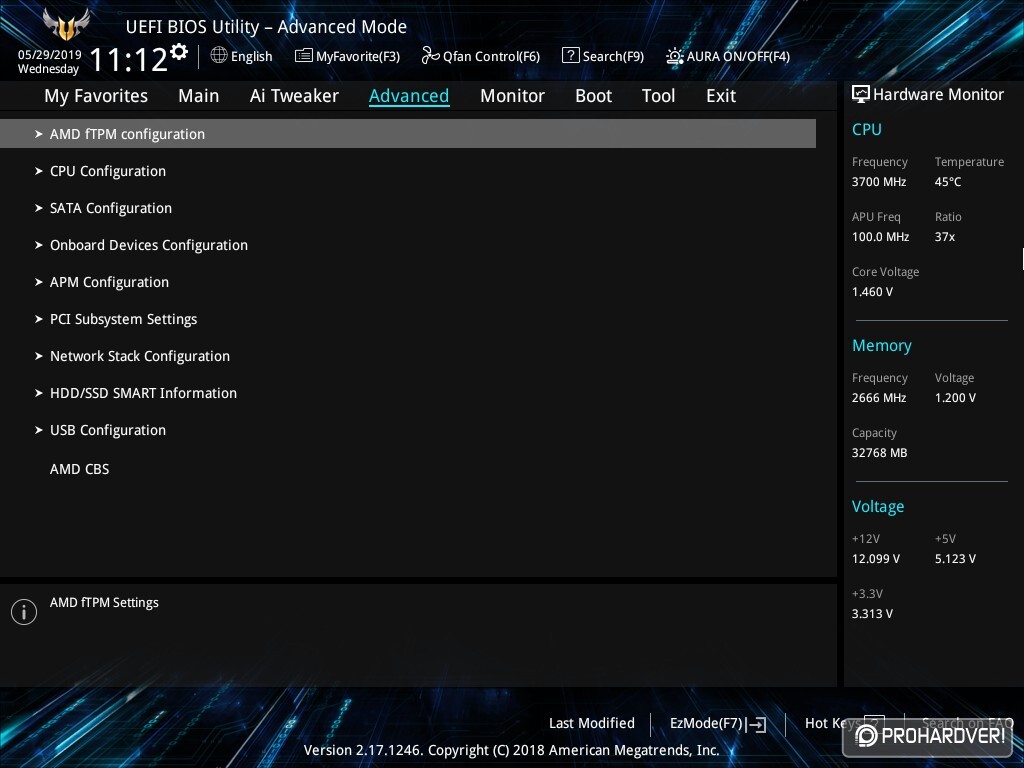The image size is (1024, 768).
Task: Open the Boot tab
Action: pos(593,96)
